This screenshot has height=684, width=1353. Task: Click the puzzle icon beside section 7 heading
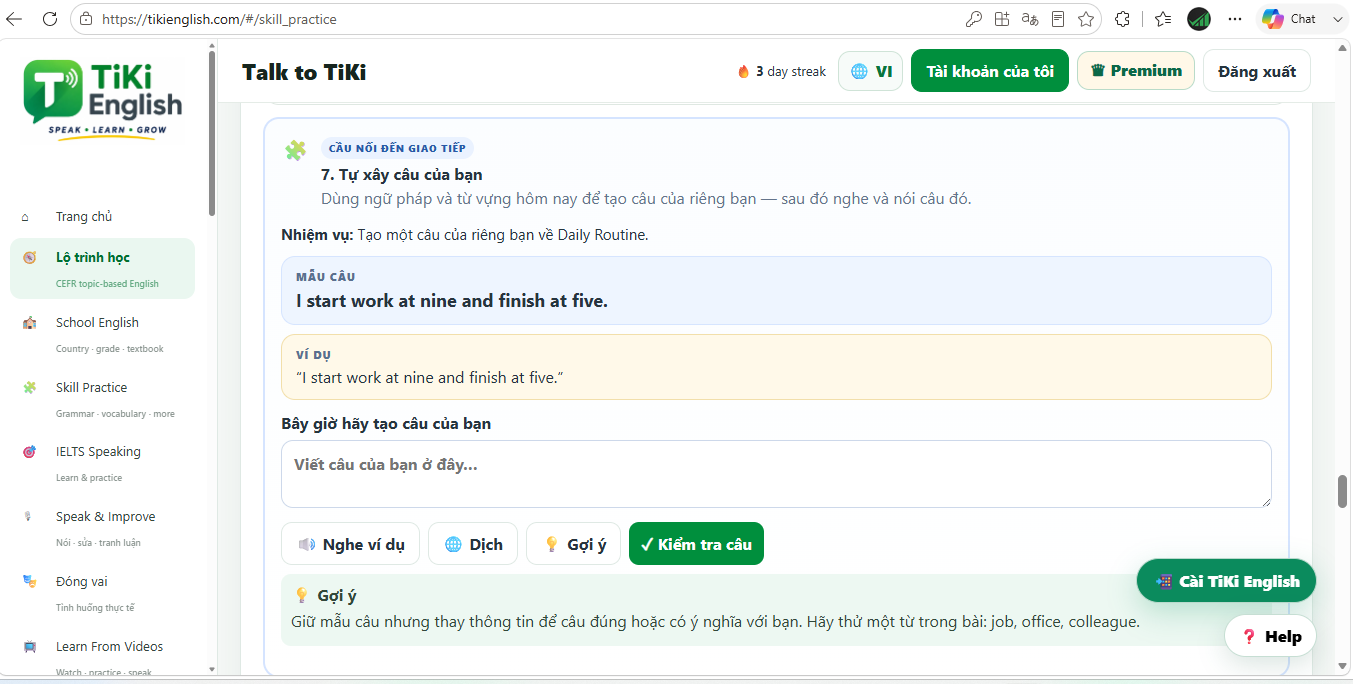(295, 151)
